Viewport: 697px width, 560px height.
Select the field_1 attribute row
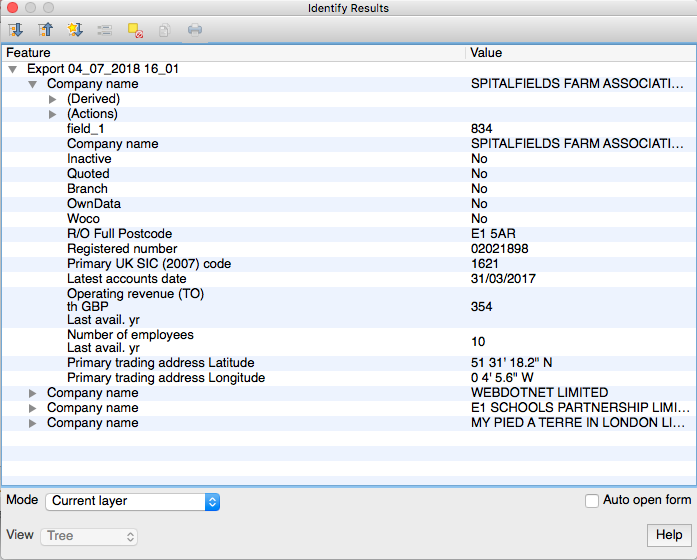pos(349,129)
